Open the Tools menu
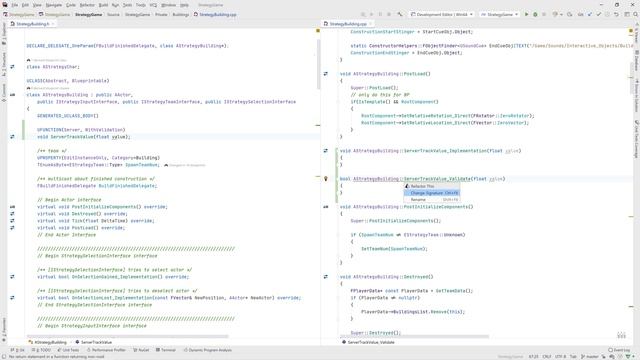This screenshot has width=640, height=360. [x=141, y=5]
